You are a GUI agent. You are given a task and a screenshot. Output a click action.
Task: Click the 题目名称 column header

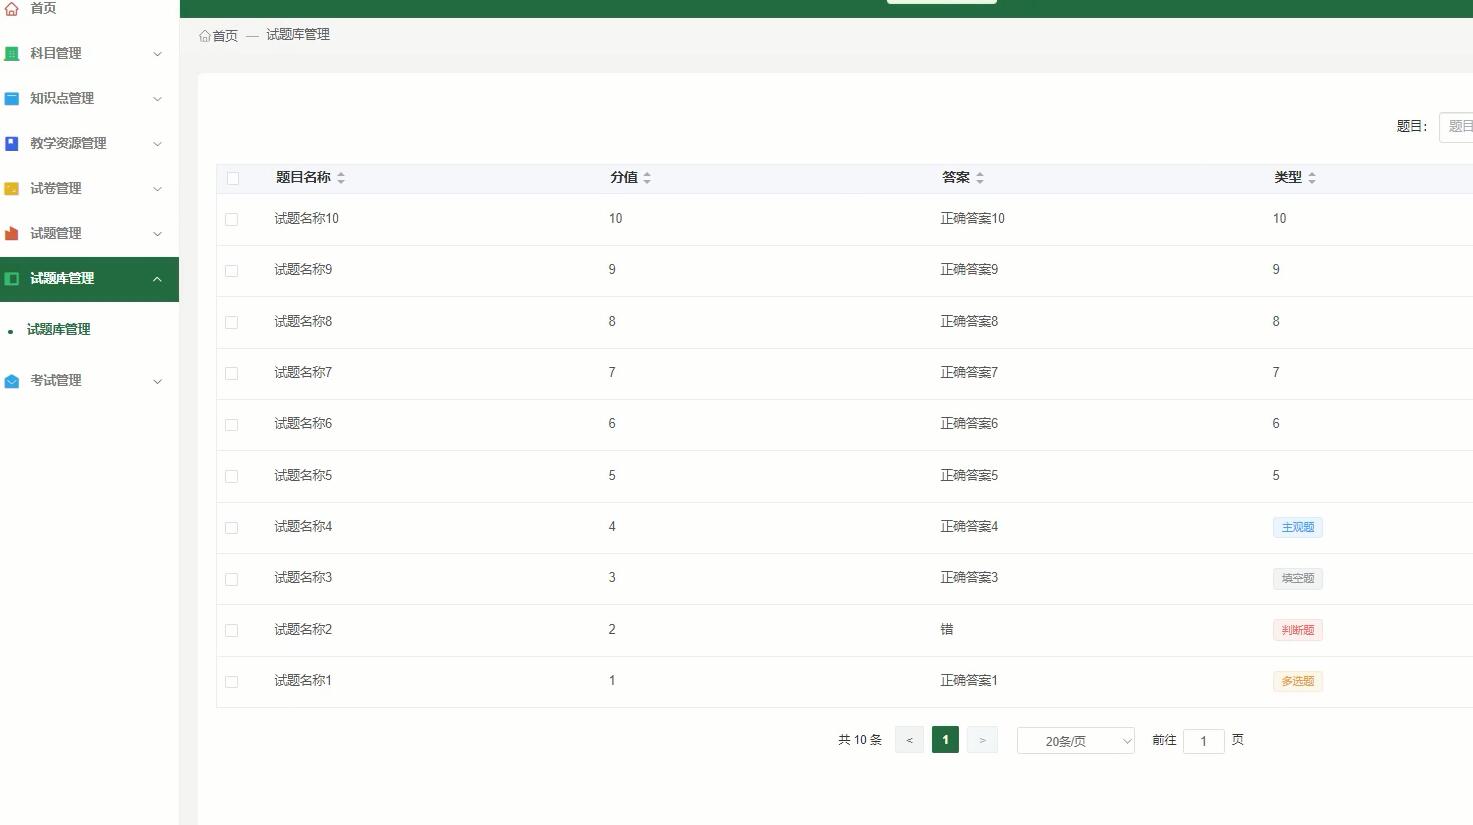pos(303,178)
